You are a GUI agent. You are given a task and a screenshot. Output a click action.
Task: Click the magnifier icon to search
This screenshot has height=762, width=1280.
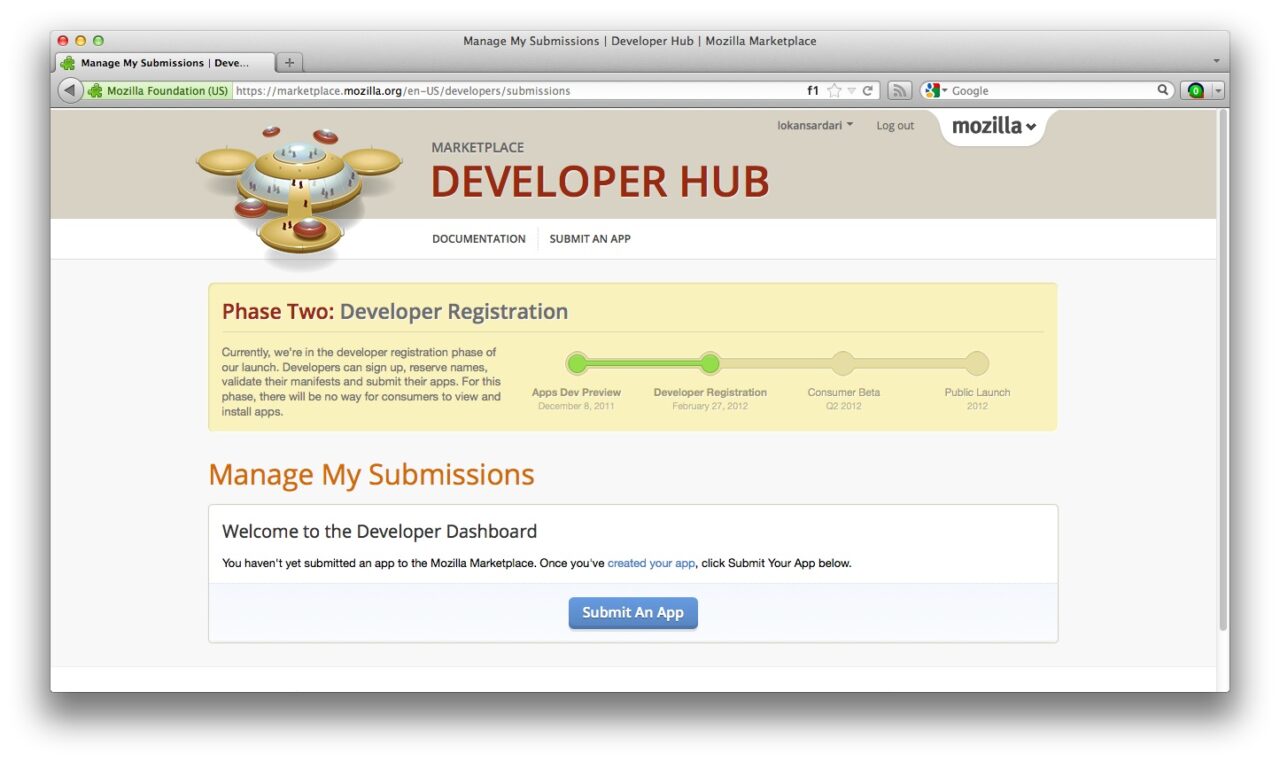[x=1163, y=90]
